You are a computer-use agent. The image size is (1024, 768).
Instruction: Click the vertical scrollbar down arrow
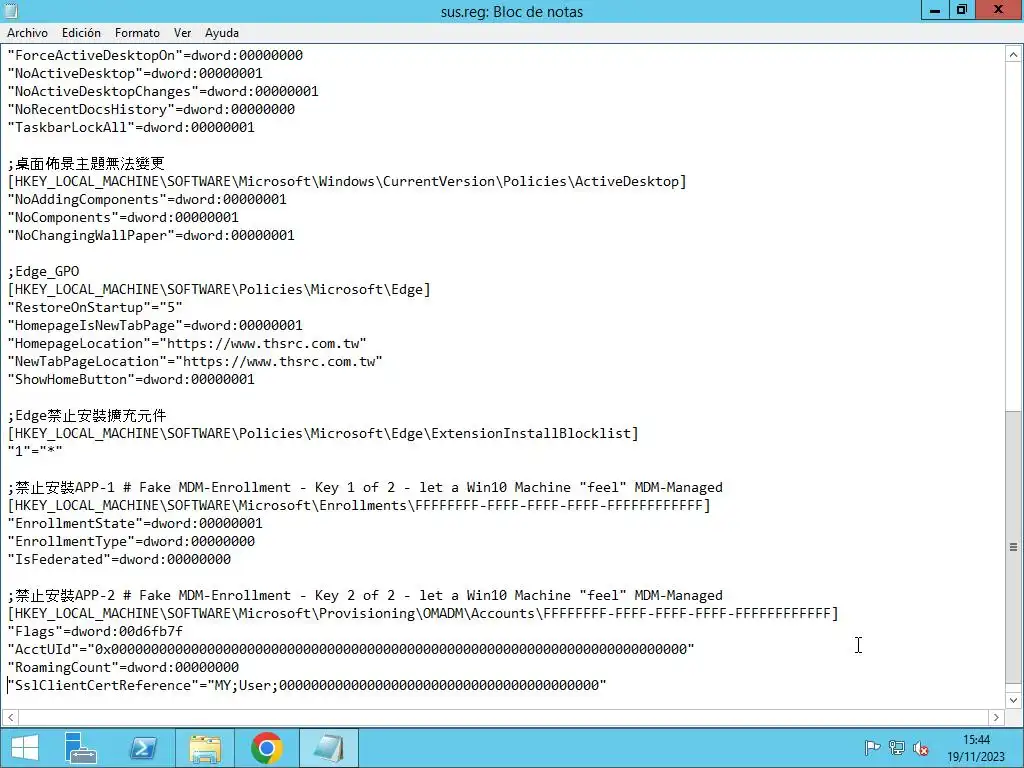[x=1013, y=699]
